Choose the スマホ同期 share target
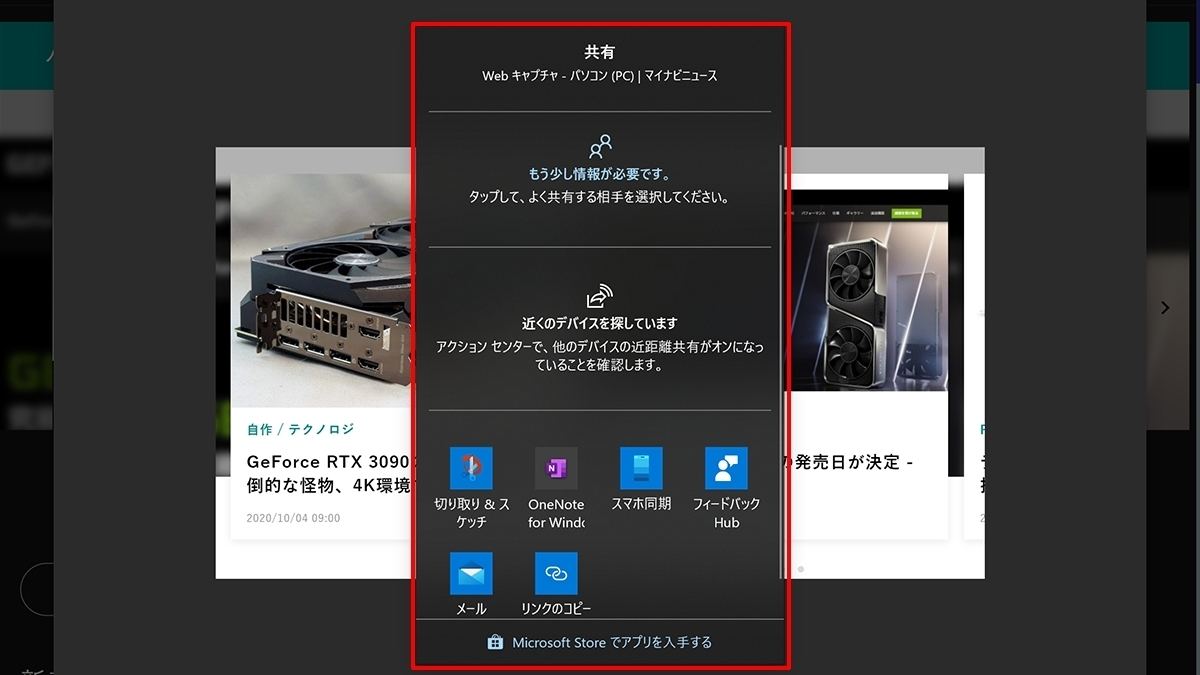This screenshot has width=1200, height=675. tap(641, 480)
